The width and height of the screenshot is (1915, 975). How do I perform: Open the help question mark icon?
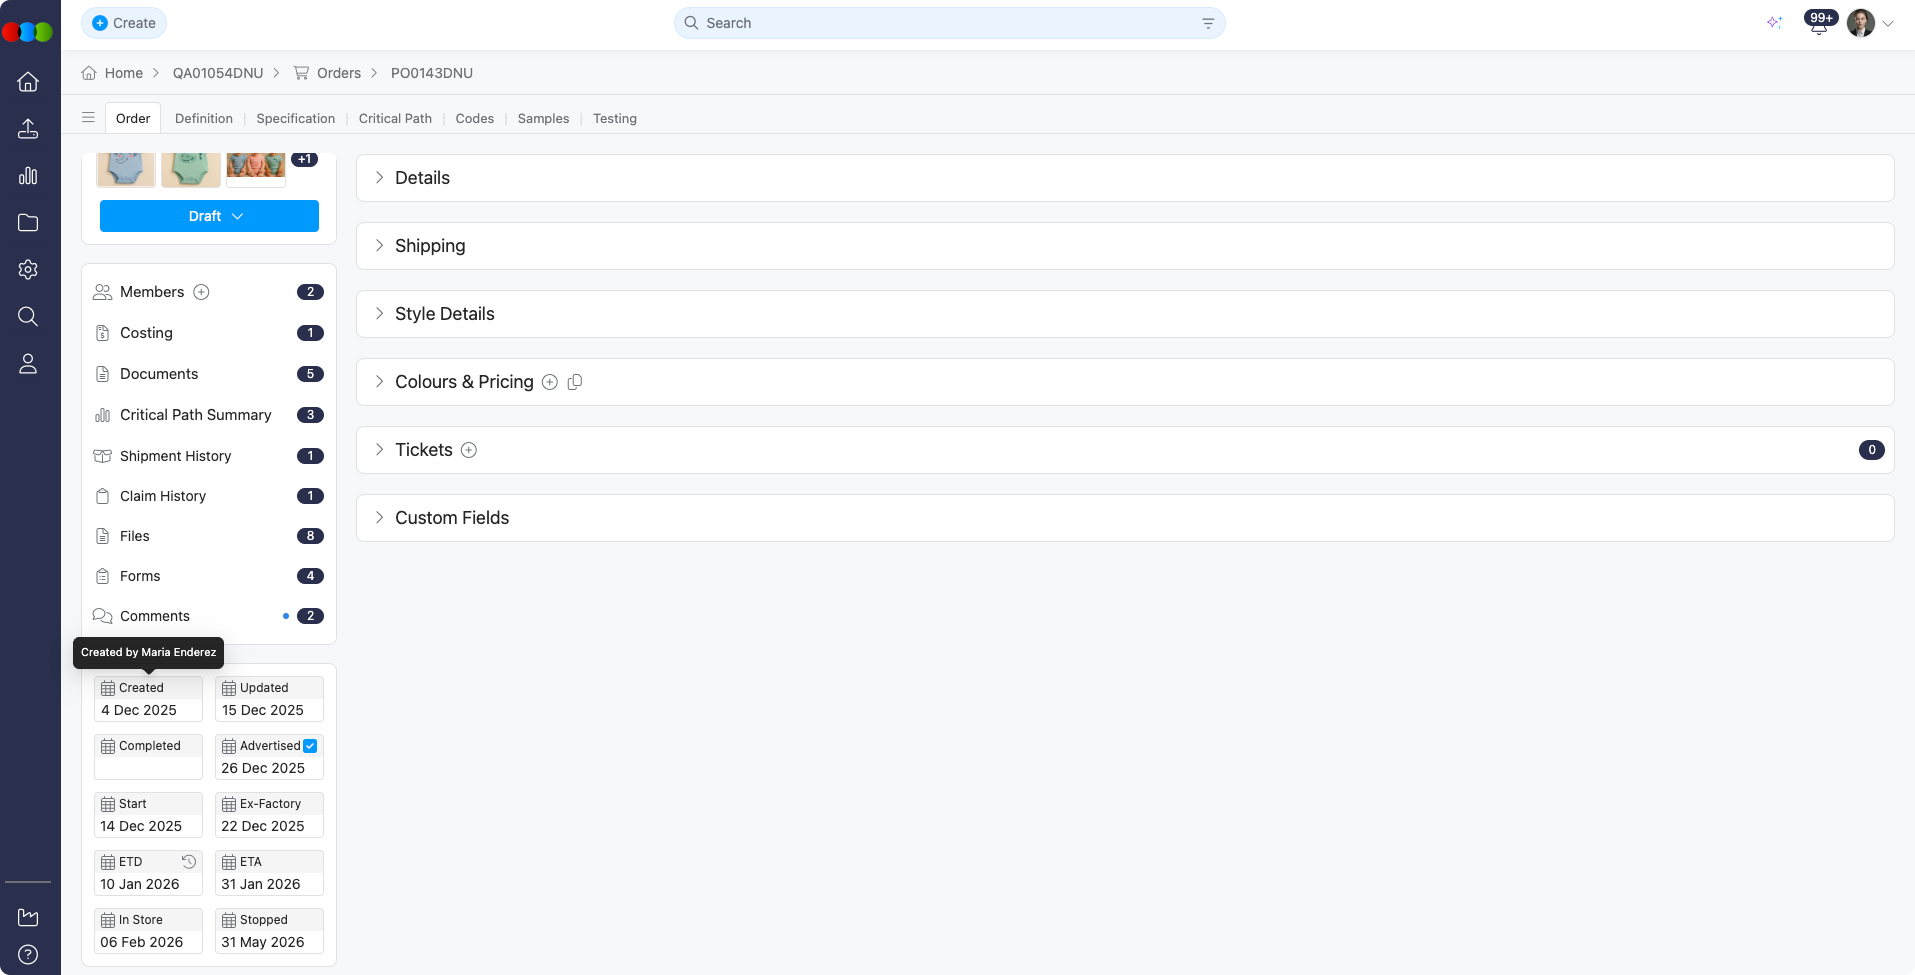click(x=28, y=954)
